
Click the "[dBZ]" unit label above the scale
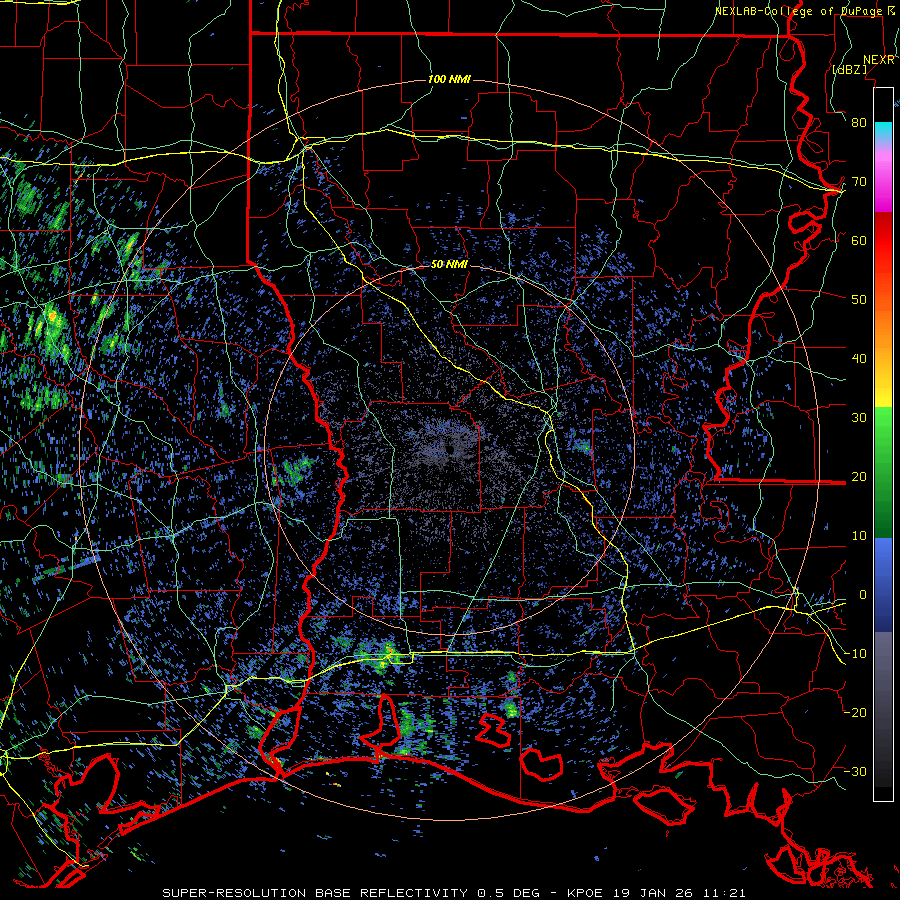pyautogui.click(x=849, y=69)
